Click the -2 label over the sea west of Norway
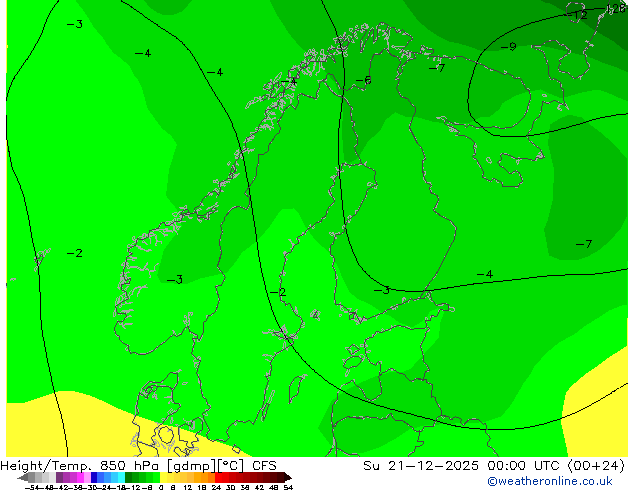Image resolution: width=634 pixels, height=490 pixels. pos(75,253)
